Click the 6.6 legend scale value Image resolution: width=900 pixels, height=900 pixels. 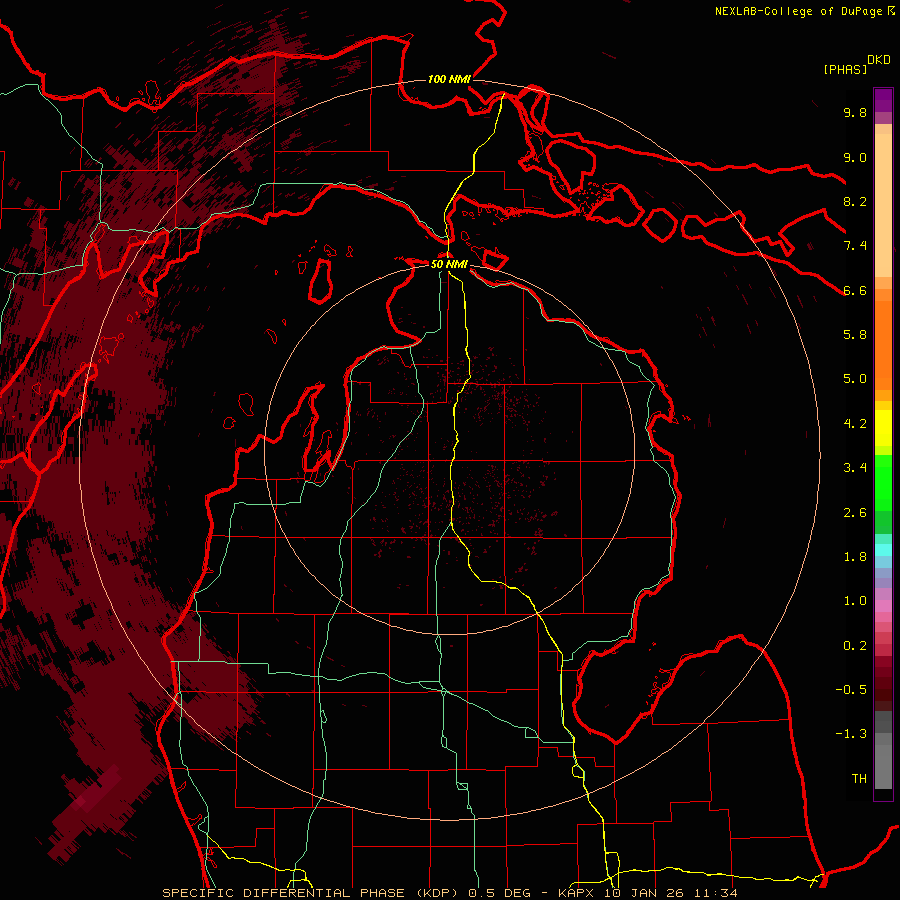(855, 290)
